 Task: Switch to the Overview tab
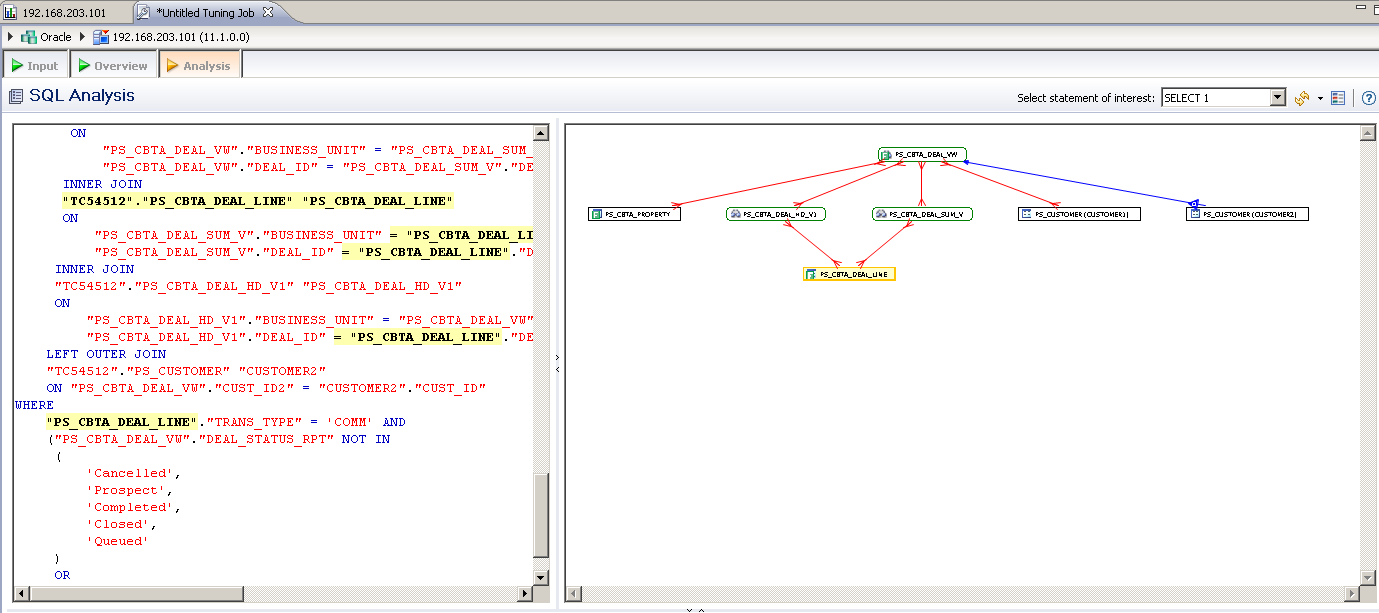point(113,66)
